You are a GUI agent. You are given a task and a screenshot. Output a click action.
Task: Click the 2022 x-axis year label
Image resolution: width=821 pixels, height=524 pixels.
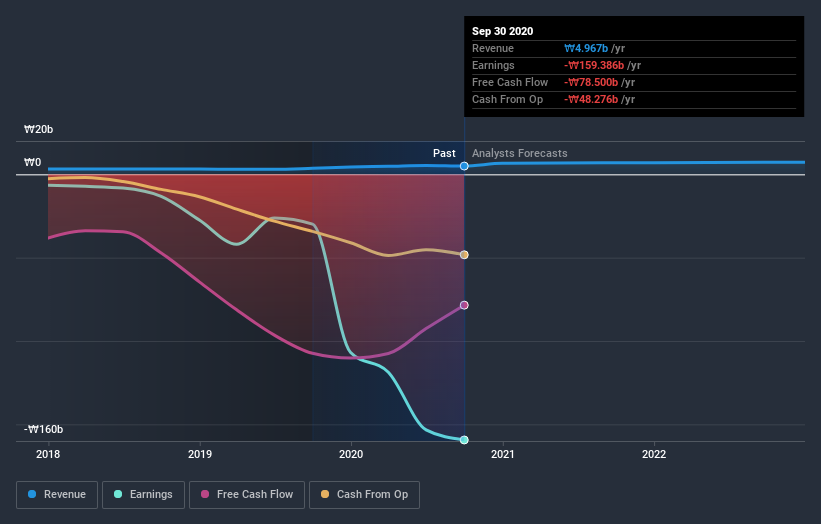point(654,454)
